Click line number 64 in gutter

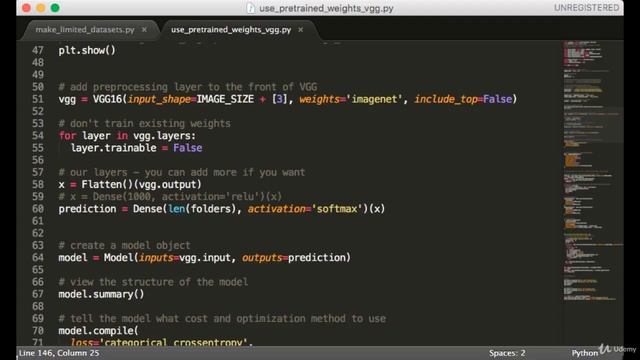pos(38,258)
